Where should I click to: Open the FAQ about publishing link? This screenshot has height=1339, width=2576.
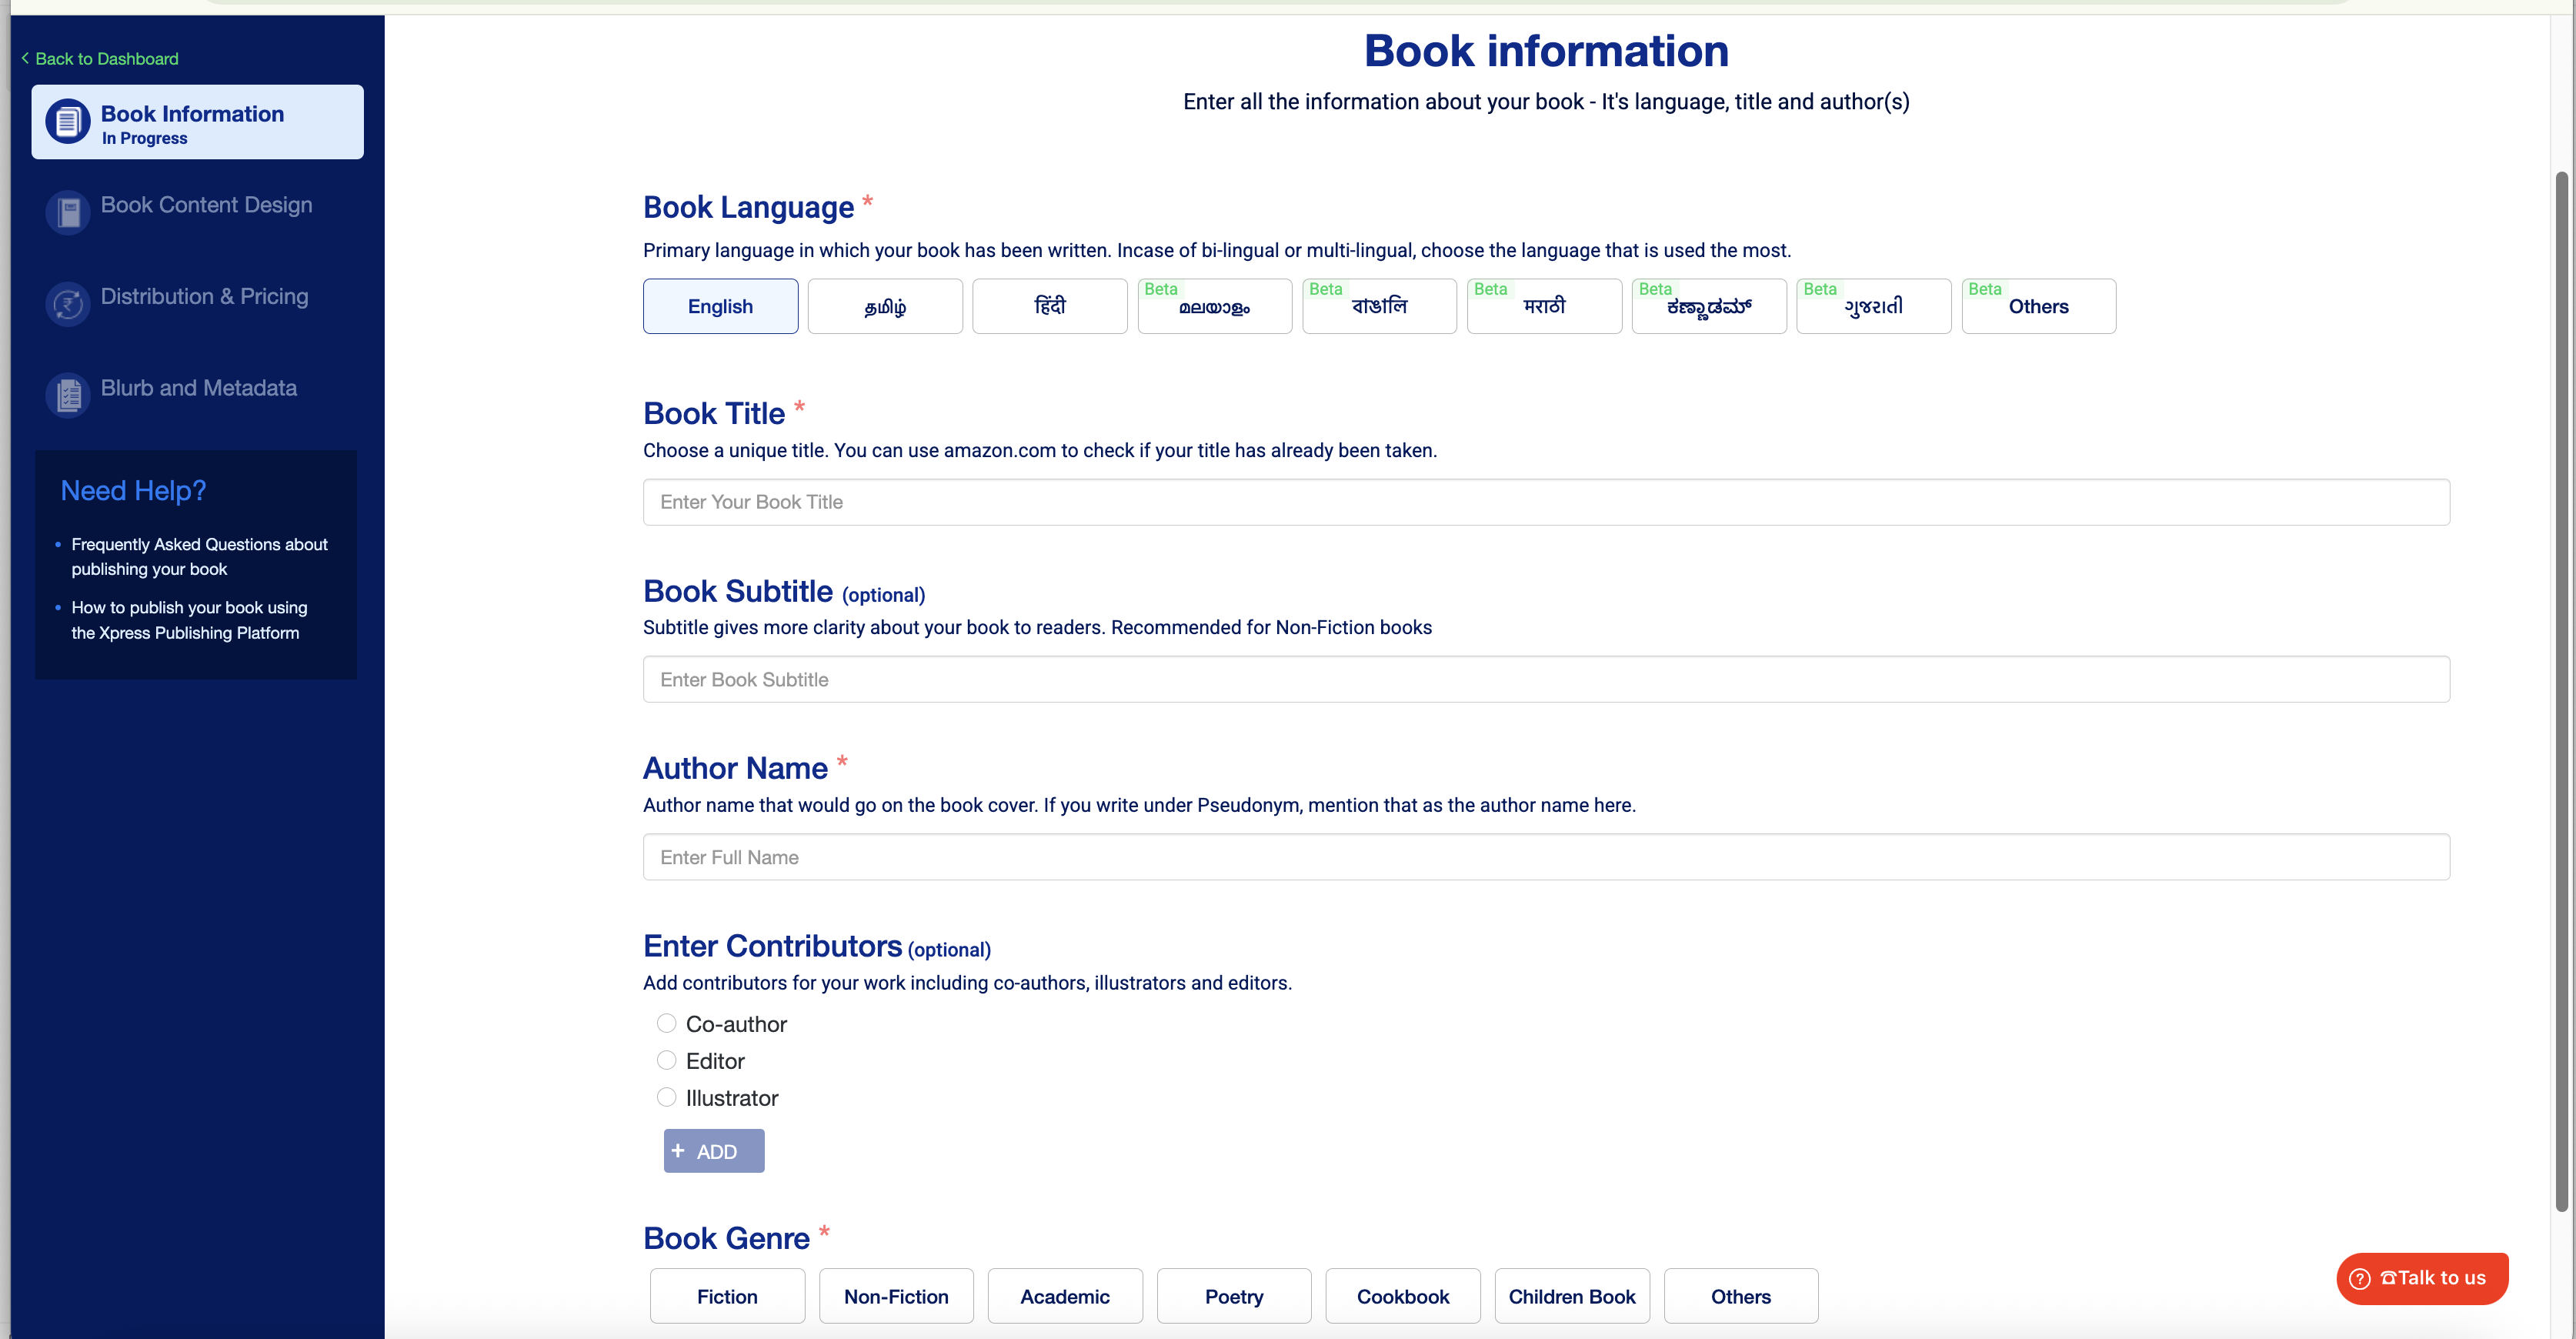pos(199,556)
